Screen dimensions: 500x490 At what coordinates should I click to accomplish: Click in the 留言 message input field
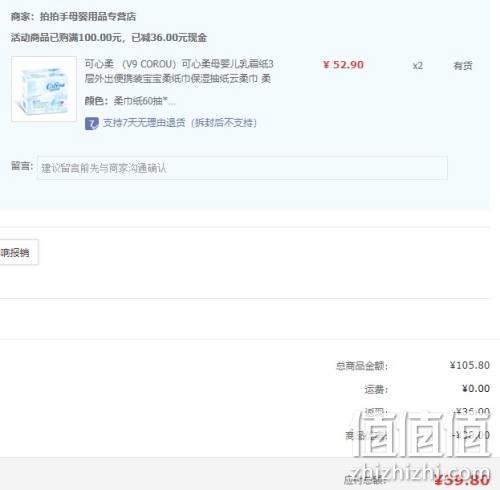(x=242, y=168)
